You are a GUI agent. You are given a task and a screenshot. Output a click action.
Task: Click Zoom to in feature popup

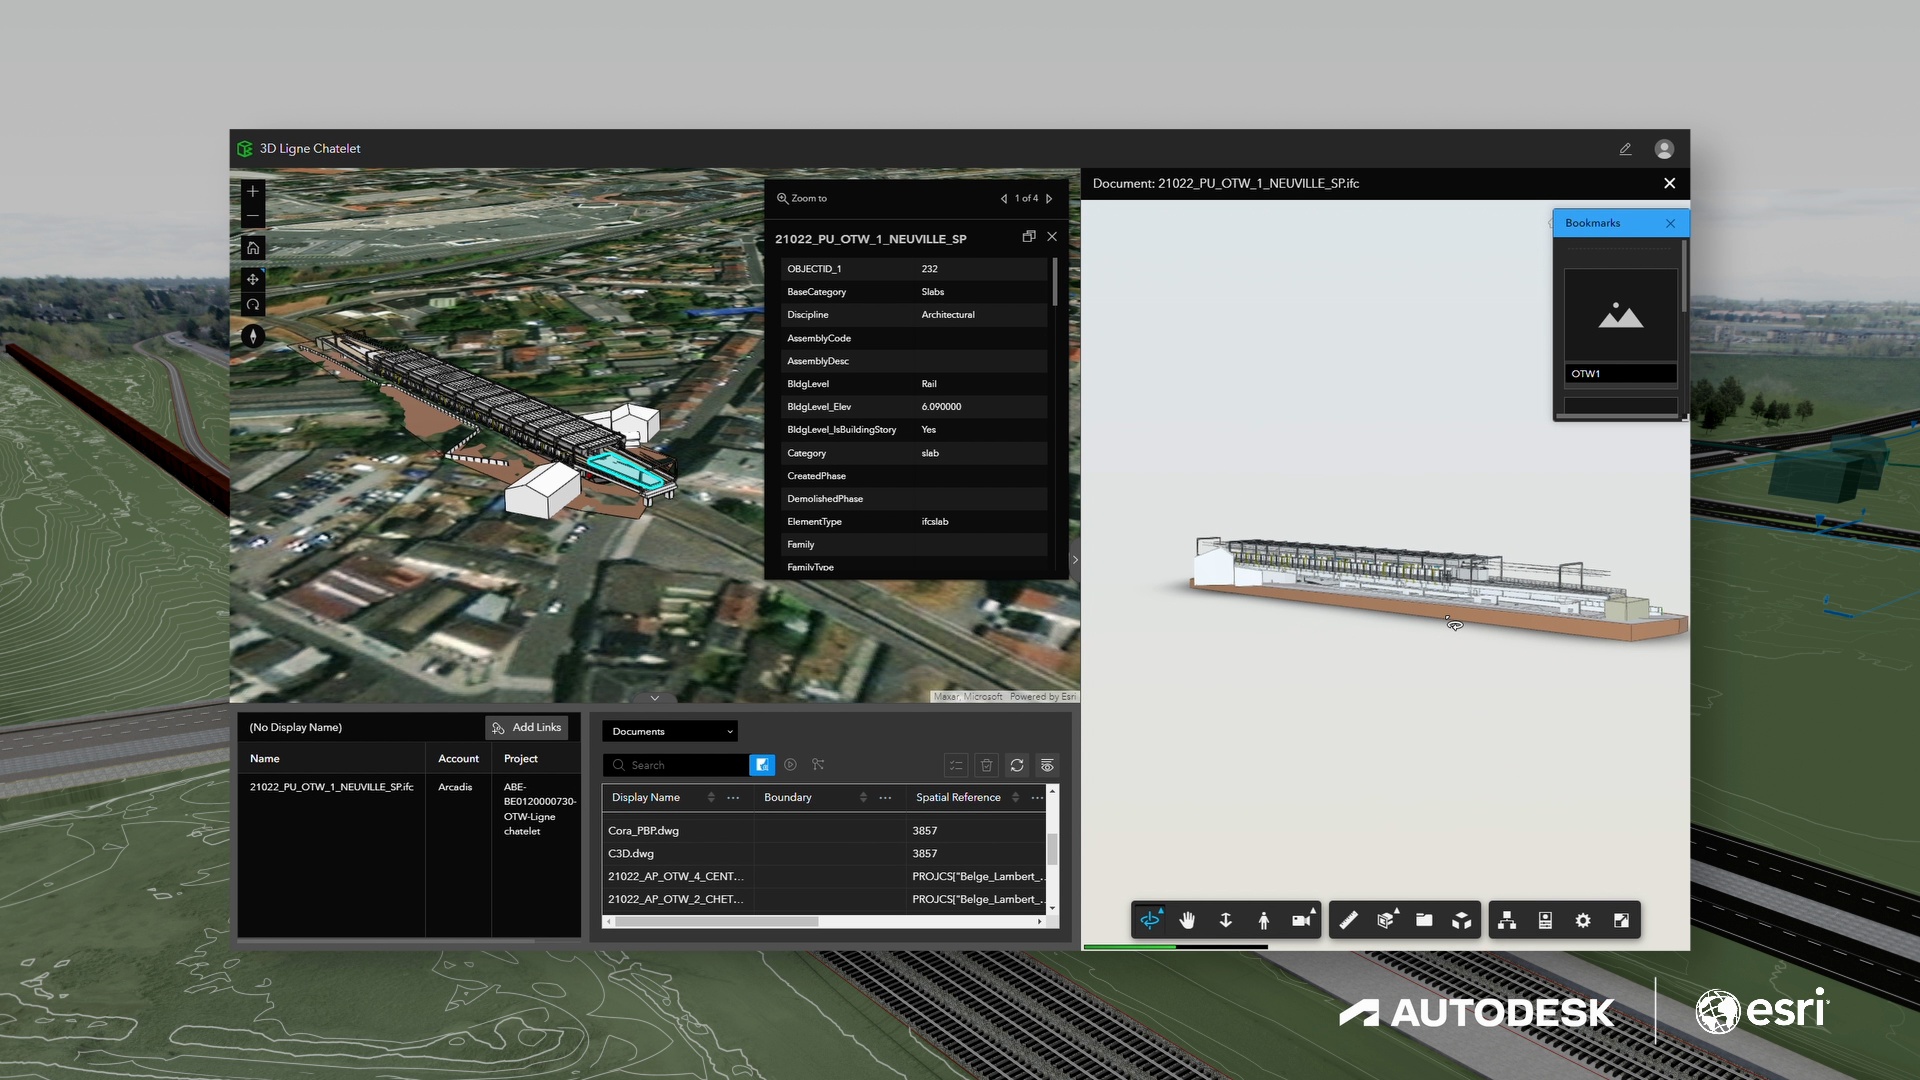[x=802, y=198]
